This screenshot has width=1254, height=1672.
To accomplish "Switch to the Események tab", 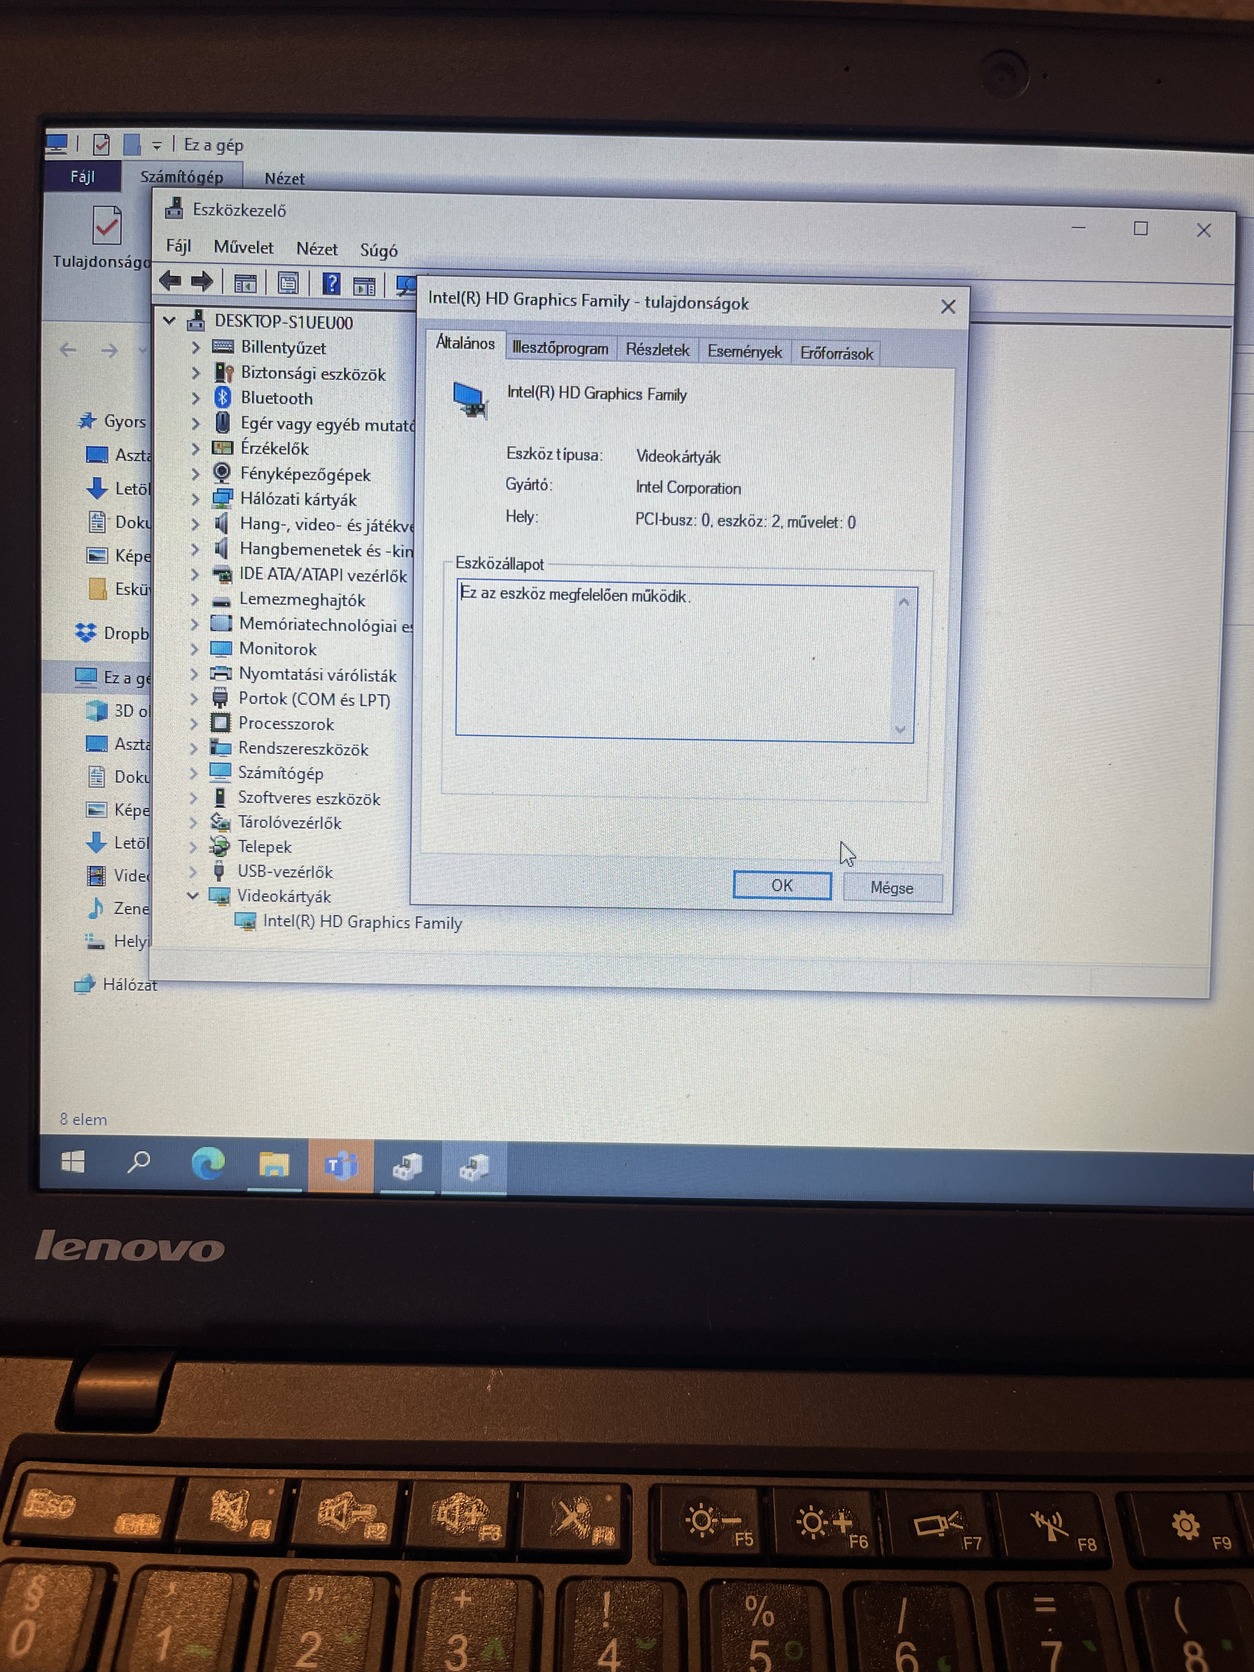I will (744, 351).
